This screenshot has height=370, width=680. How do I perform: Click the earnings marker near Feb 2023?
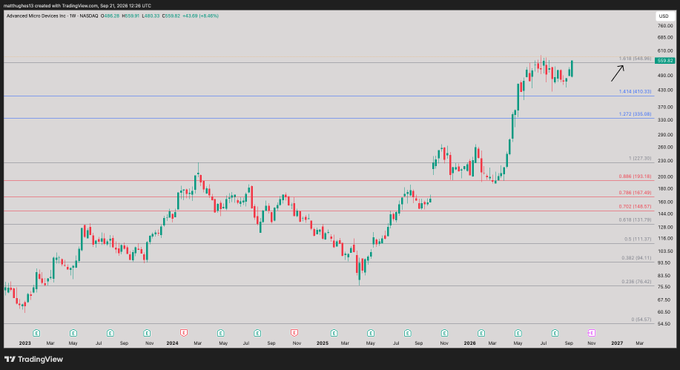(x=36, y=333)
